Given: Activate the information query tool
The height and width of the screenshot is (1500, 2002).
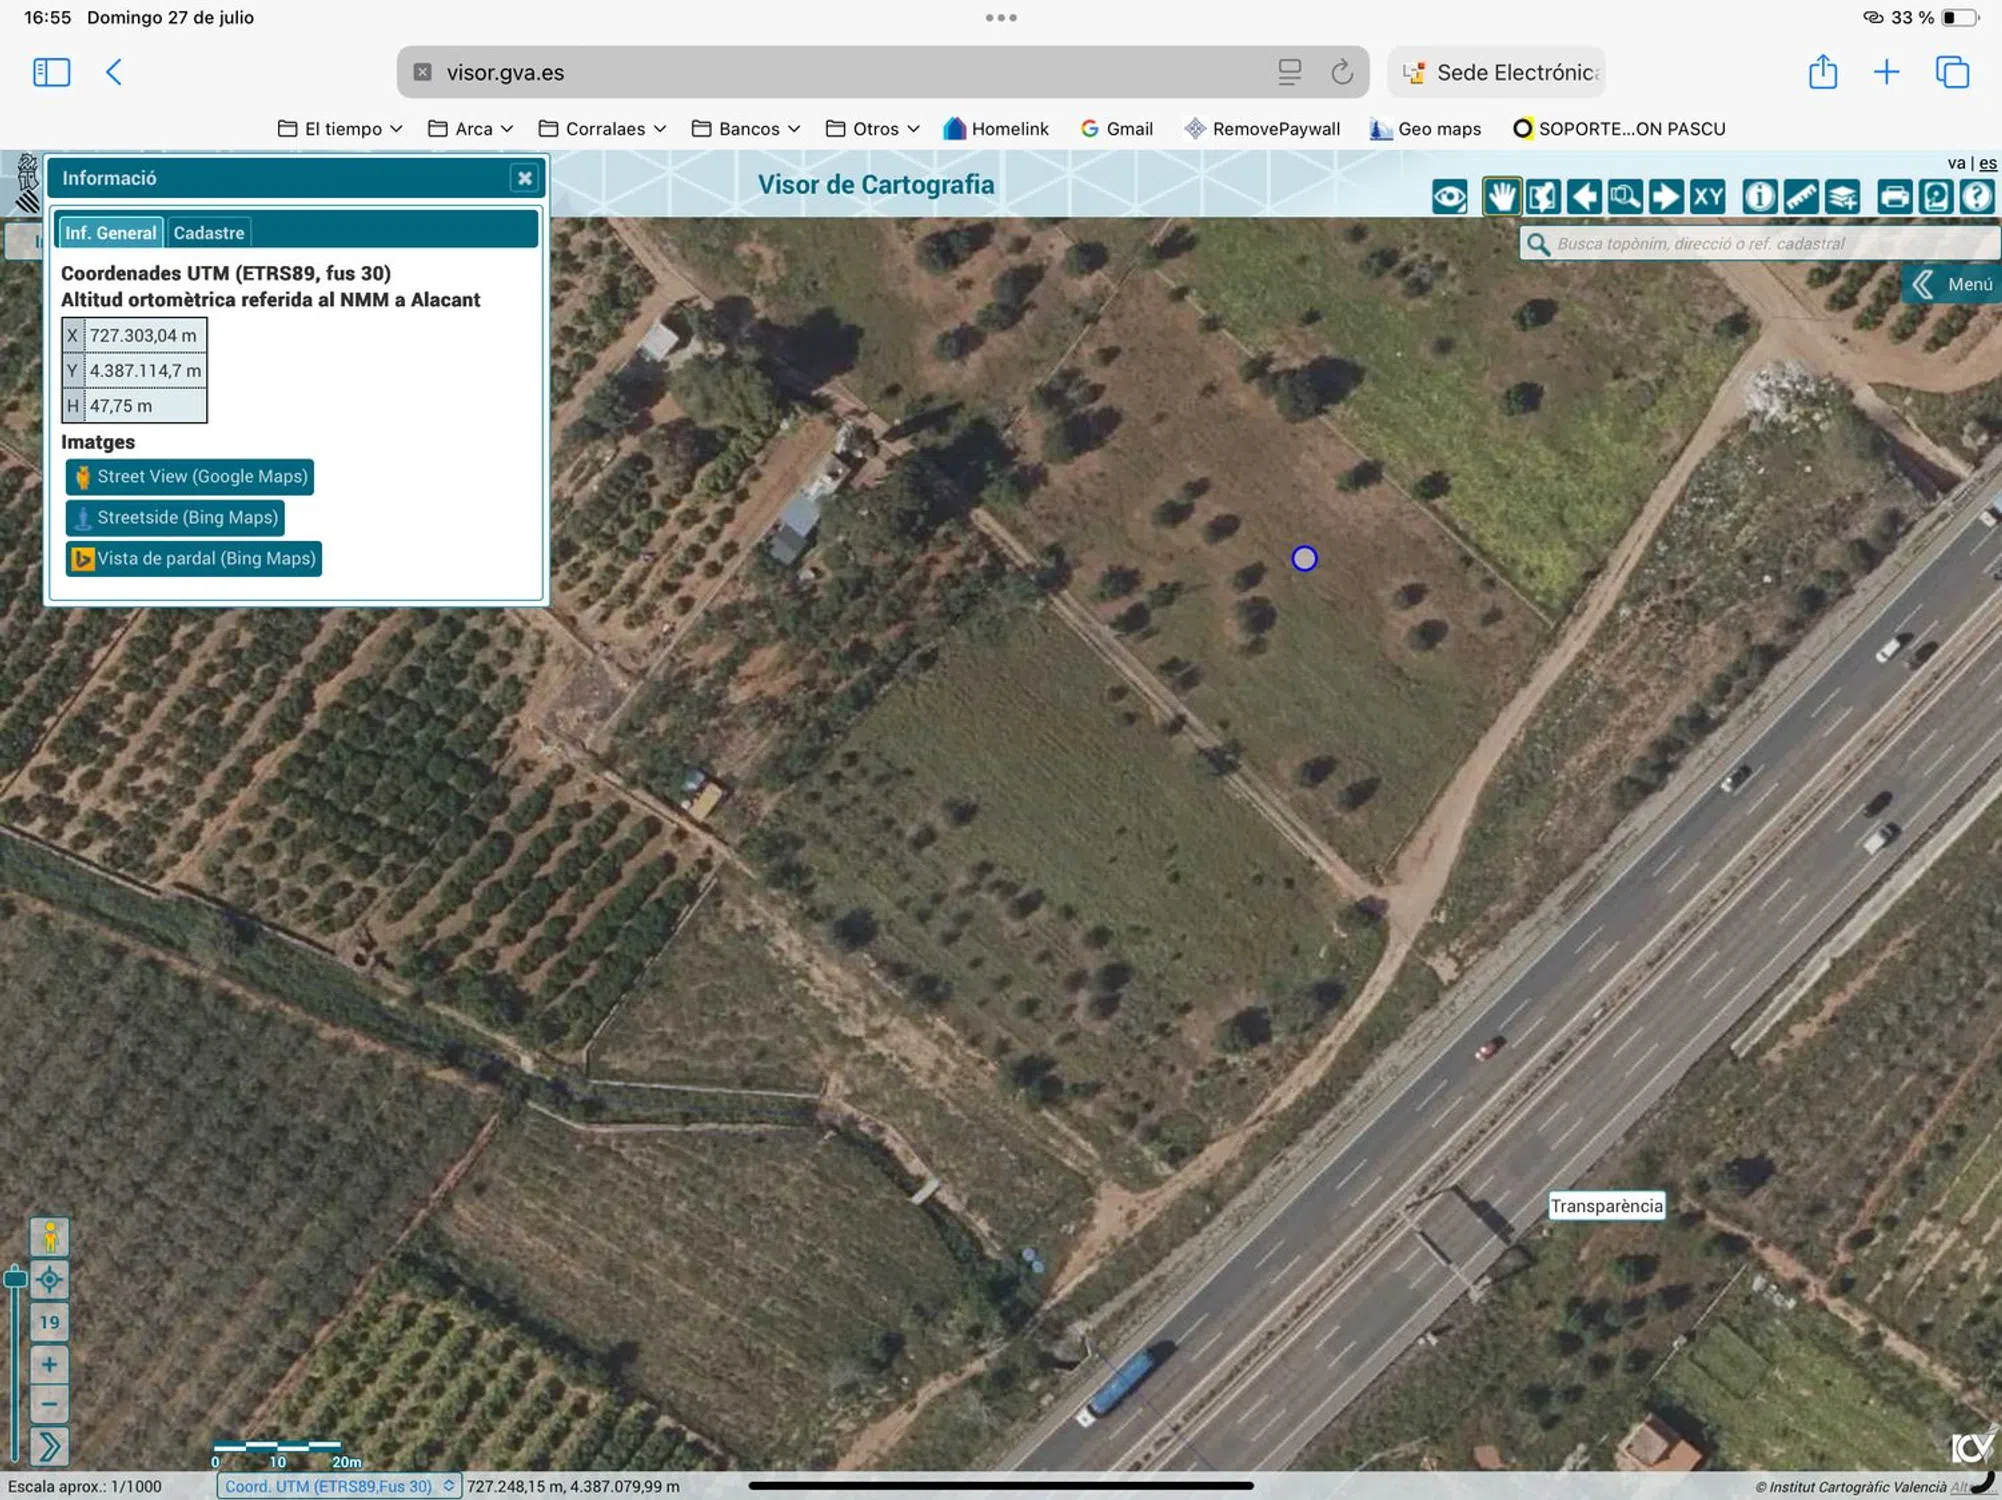Looking at the screenshot, I should (x=1759, y=197).
